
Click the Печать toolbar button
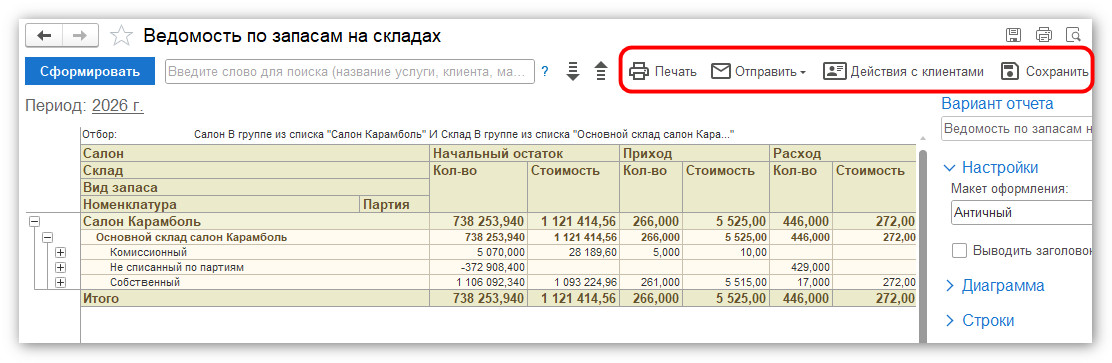pyautogui.click(x=663, y=72)
